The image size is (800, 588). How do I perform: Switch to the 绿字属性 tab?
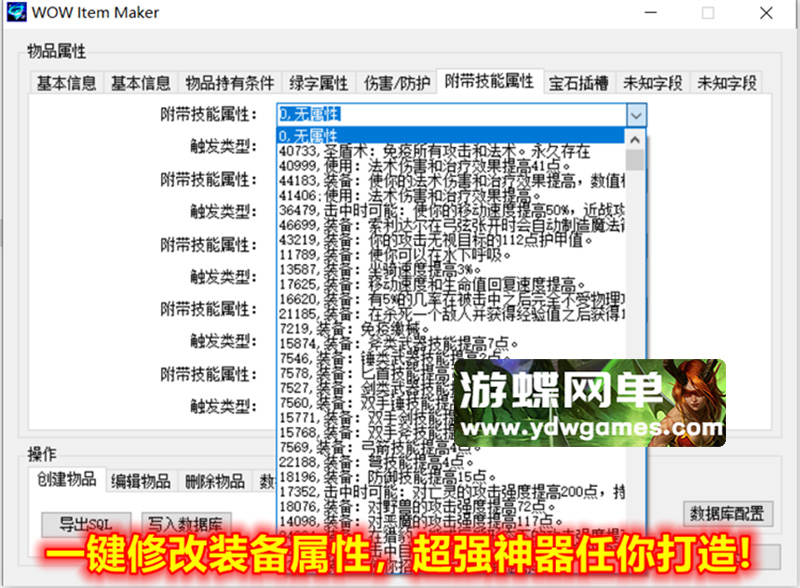point(318,83)
